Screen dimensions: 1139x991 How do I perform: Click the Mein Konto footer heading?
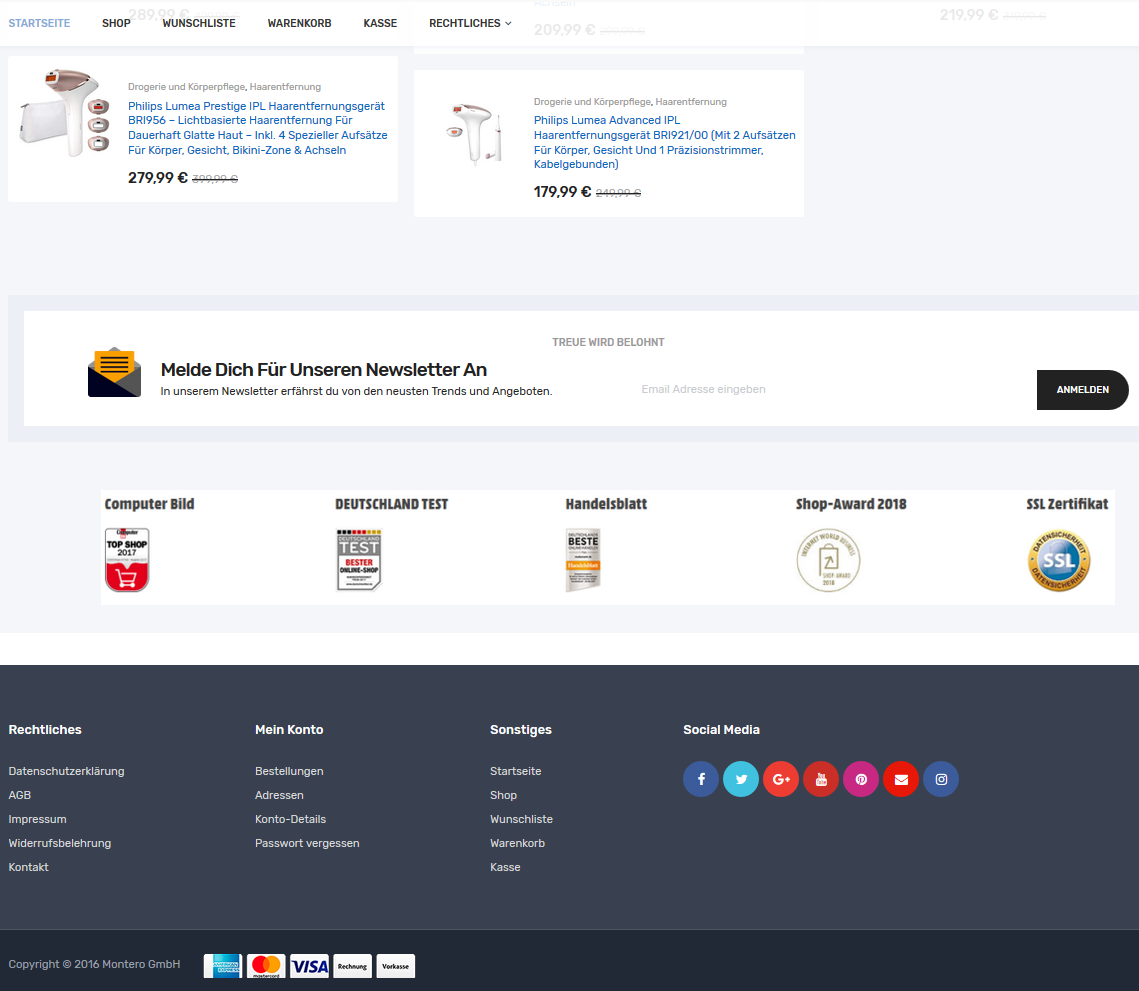tap(289, 729)
